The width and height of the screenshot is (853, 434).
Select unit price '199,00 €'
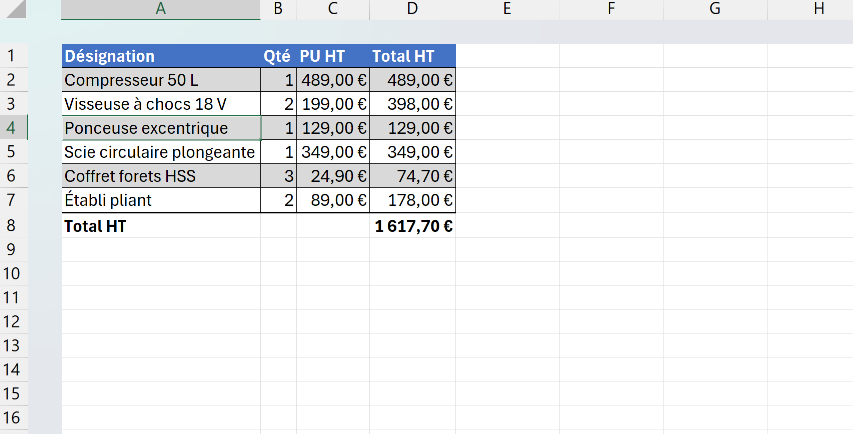[332, 104]
